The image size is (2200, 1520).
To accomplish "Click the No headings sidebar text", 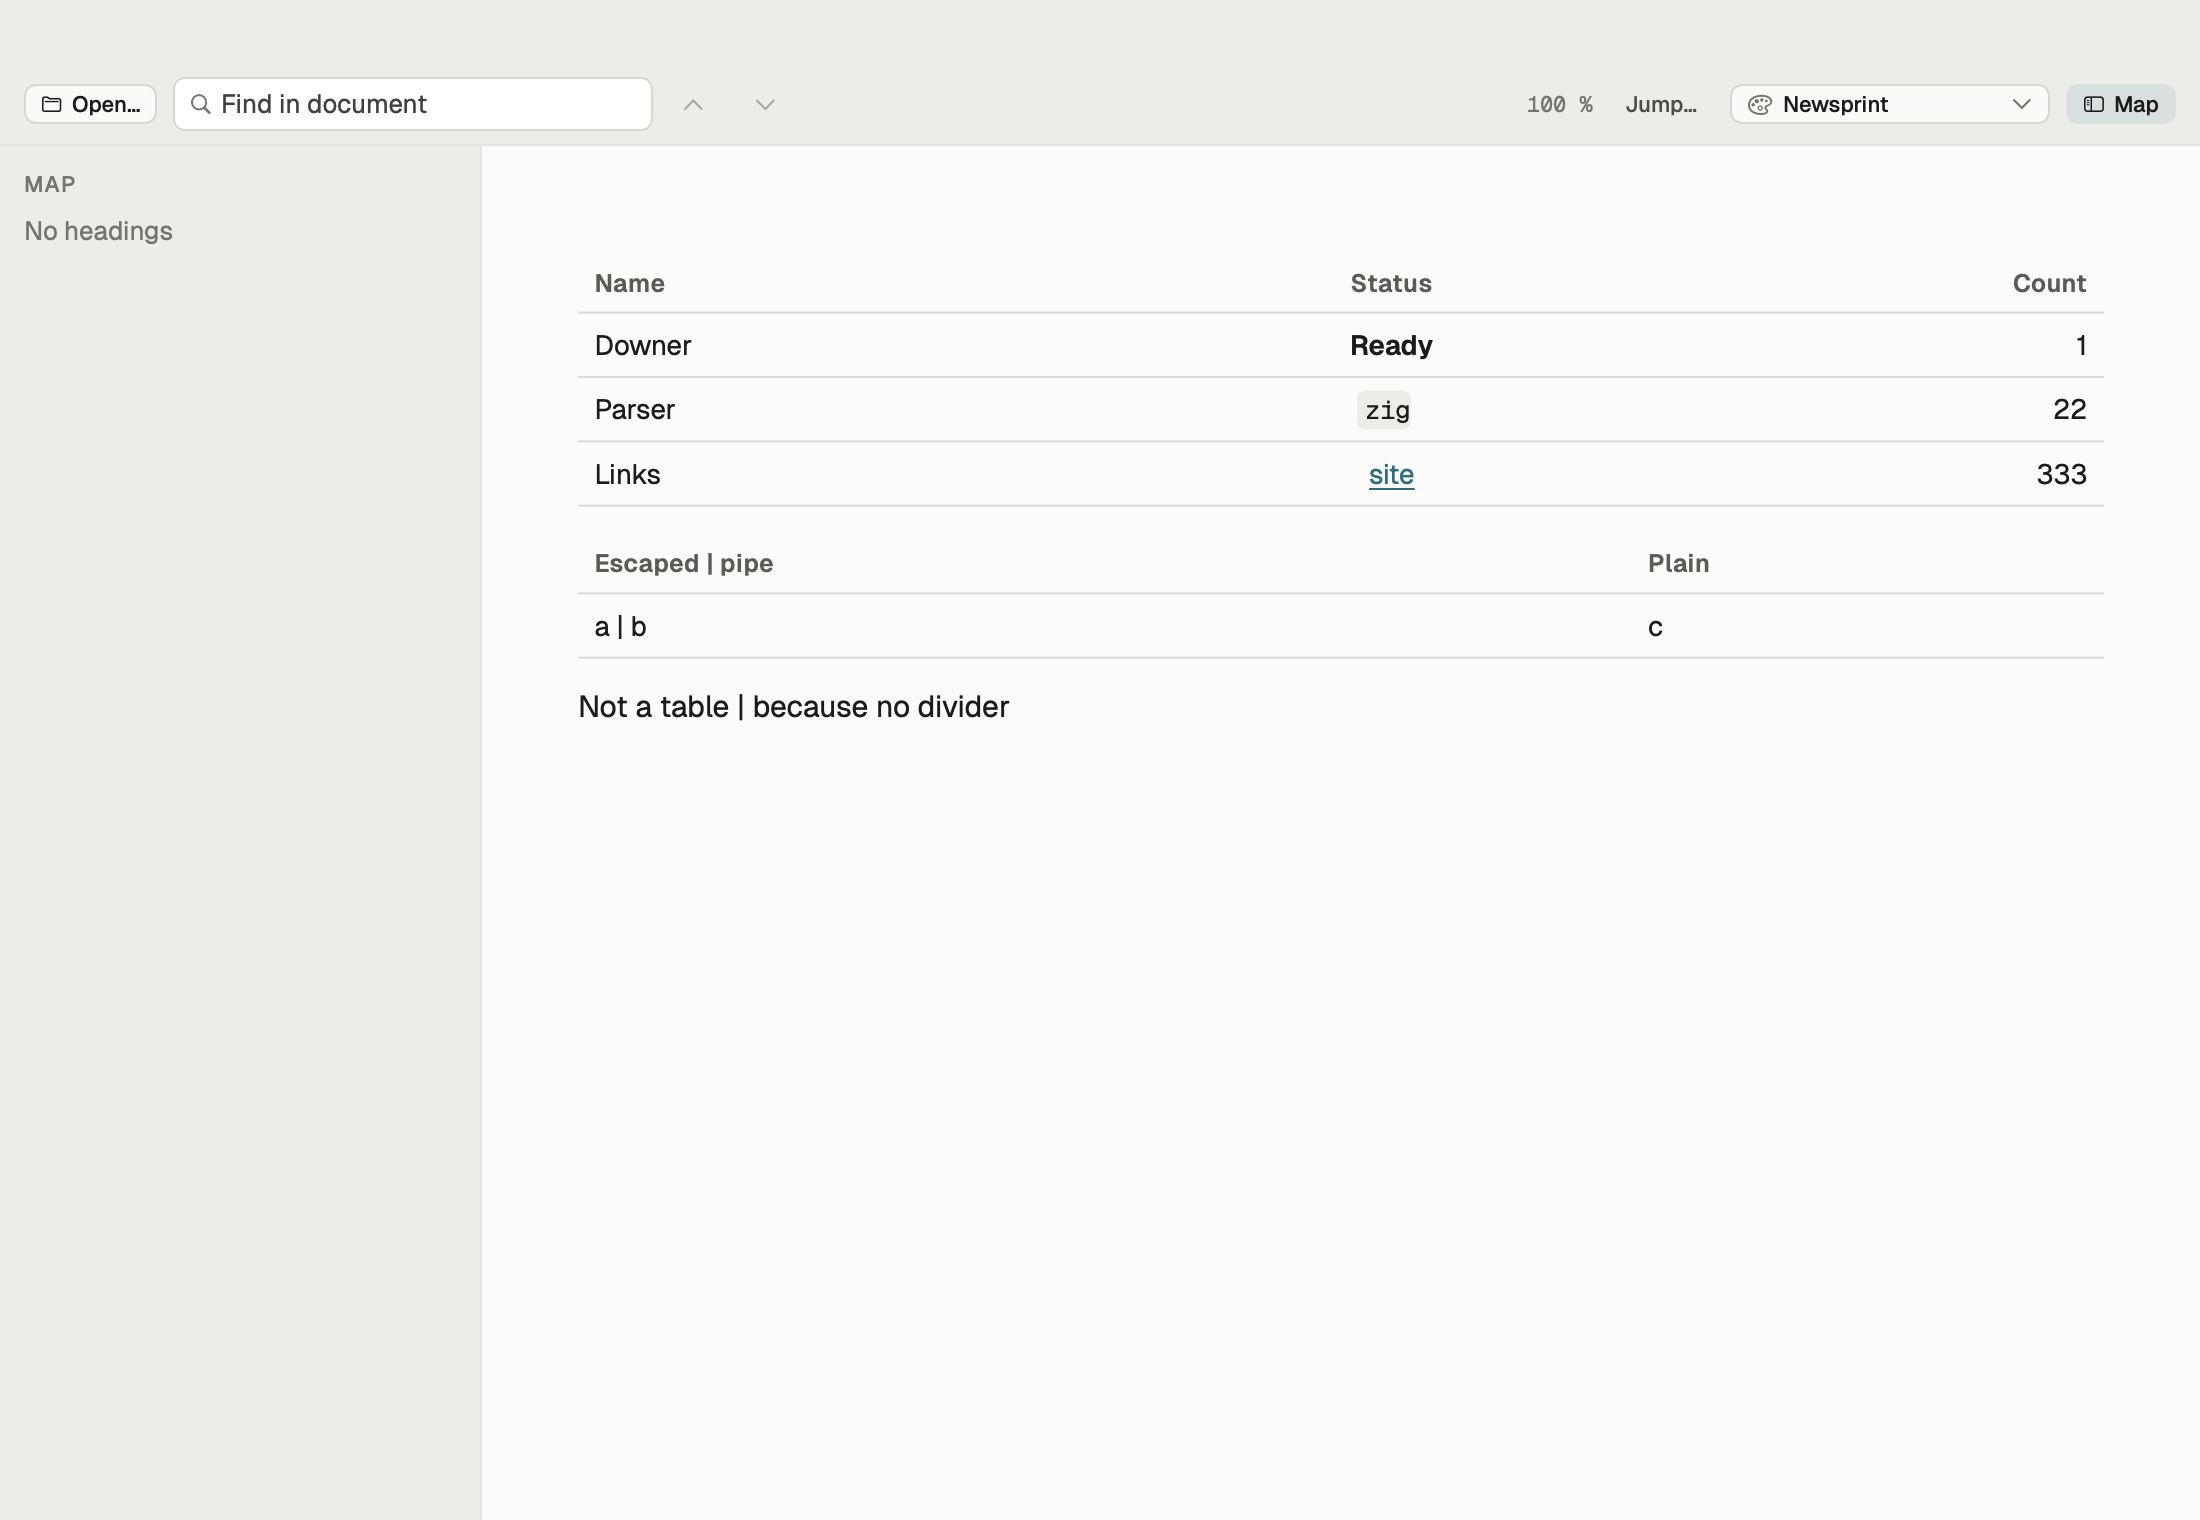I will pos(98,231).
